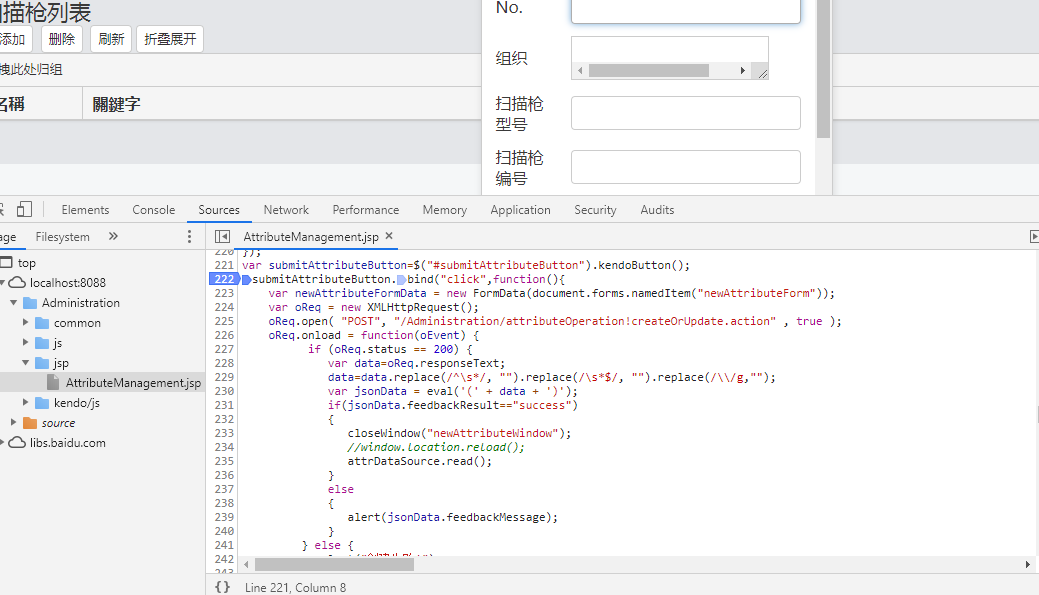Click the 组织 box horizontal scrollbar thumb
The width and height of the screenshot is (1039, 595).
coord(649,70)
